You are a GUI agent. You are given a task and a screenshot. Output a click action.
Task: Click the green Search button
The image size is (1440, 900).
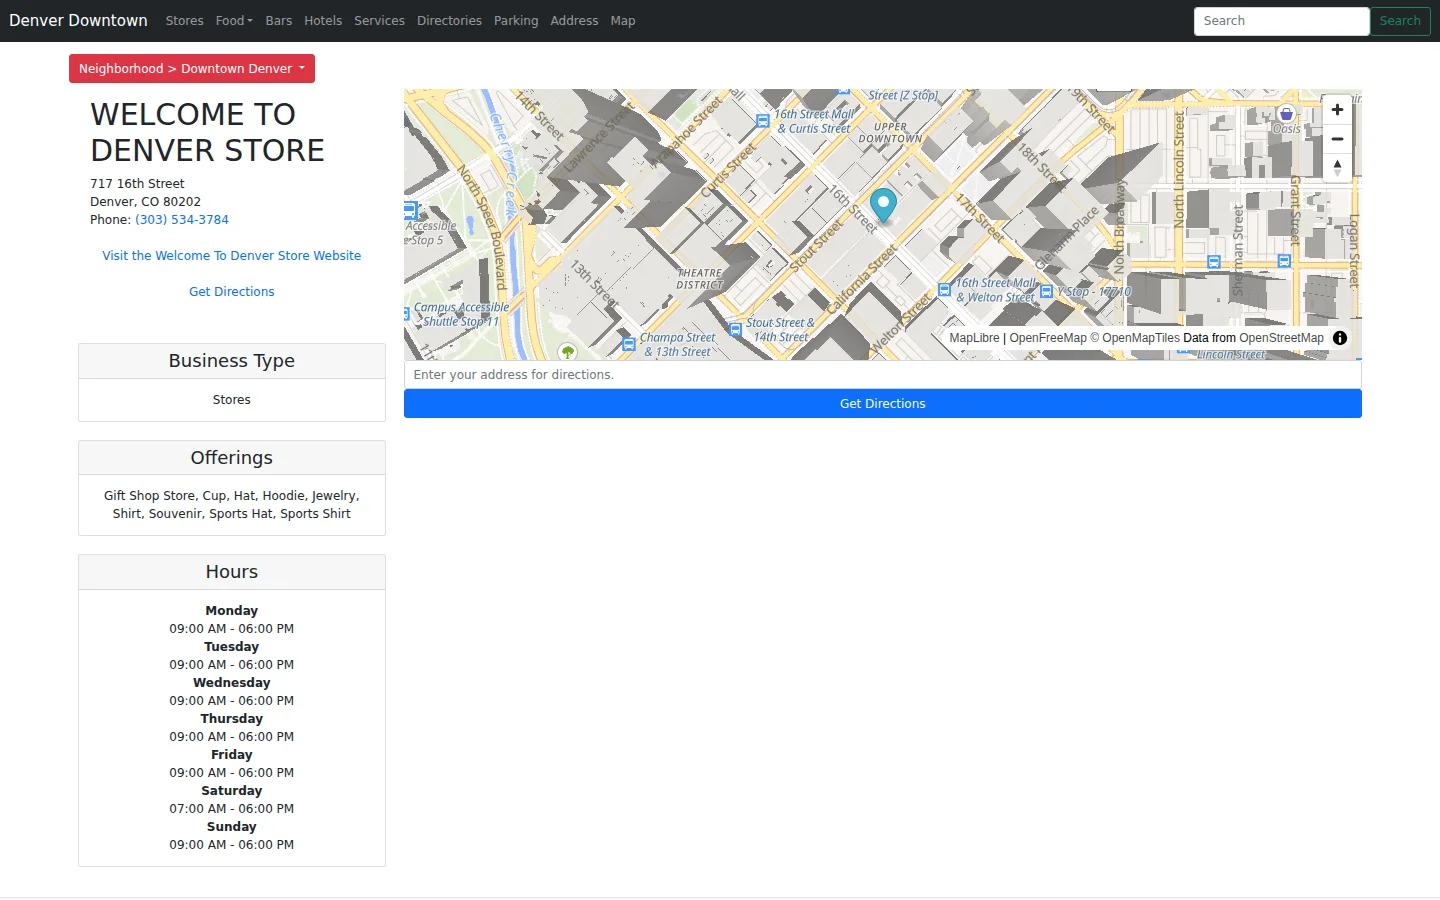[1400, 21]
